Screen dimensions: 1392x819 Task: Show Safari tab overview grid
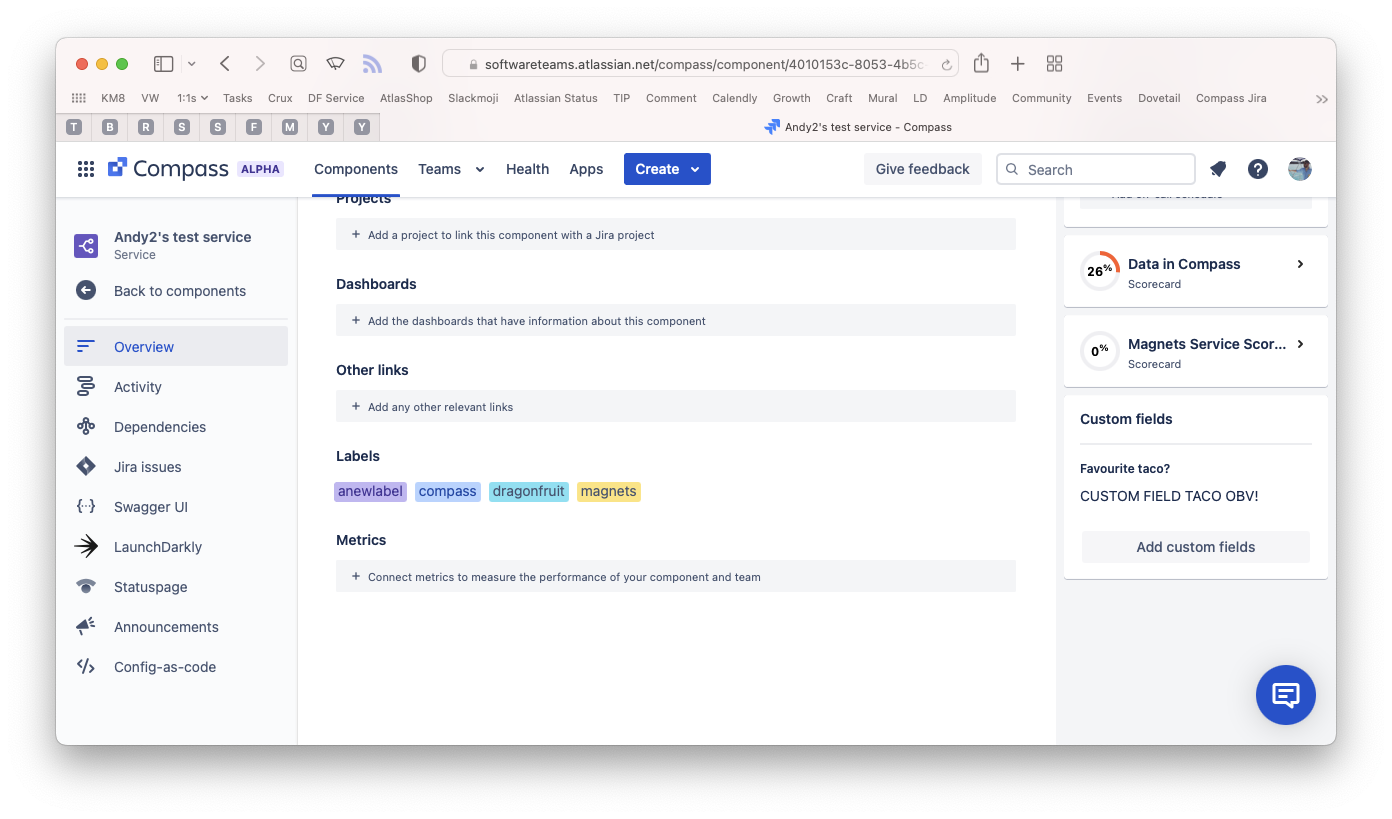pyautogui.click(x=1054, y=64)
